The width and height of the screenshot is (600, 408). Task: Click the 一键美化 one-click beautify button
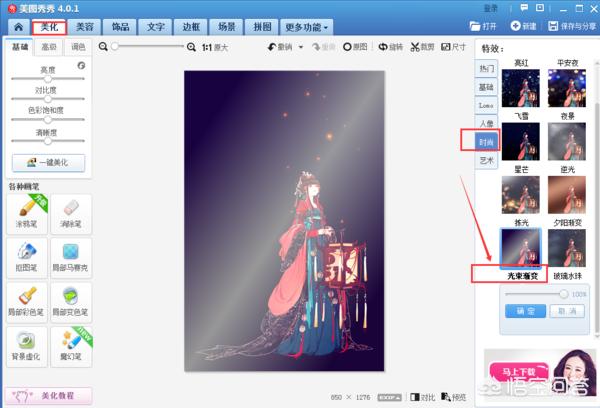pyautogui.click(x=48, y=163)
